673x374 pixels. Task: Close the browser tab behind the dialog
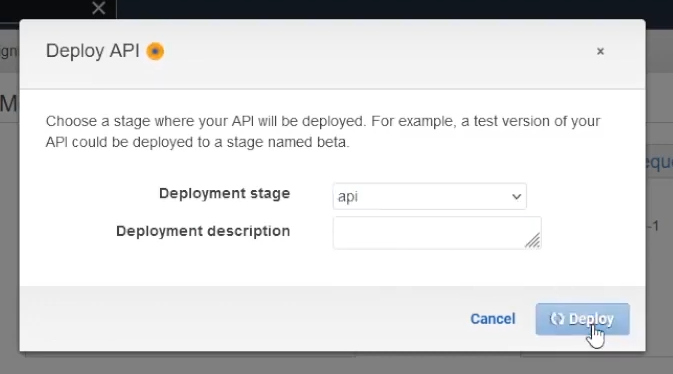coord(99,8)
